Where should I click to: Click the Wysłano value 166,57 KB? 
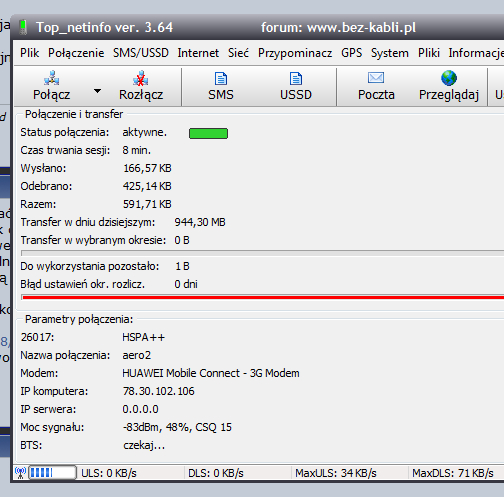pyautogui.click(x=147, y=168)
